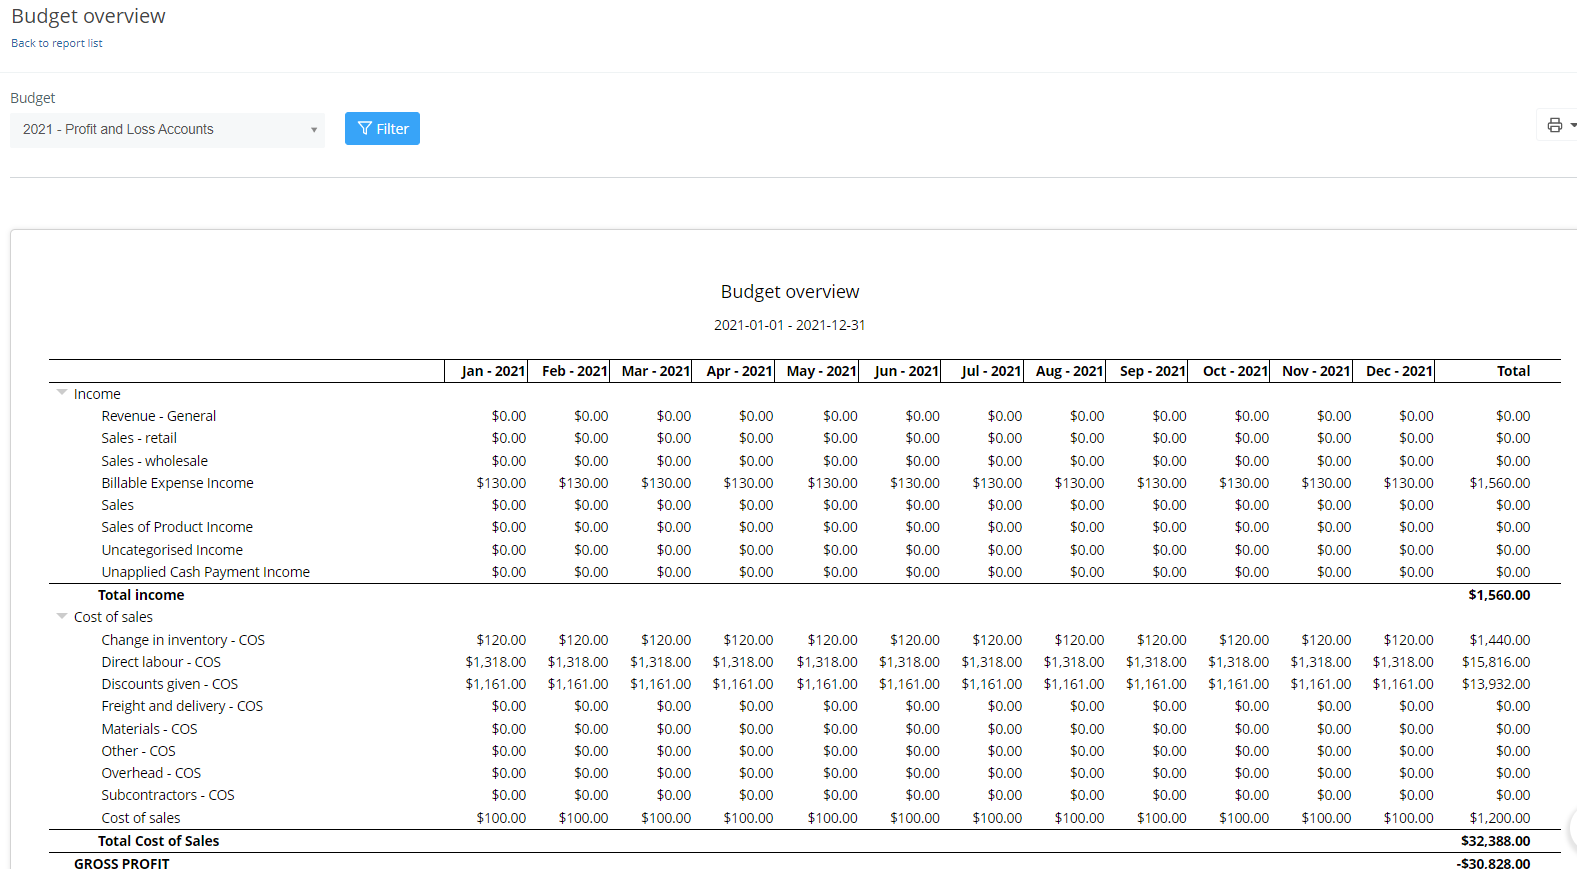Click Change in inventory total $1,440.00
The width and height of the screenshot is (1578, 869).
click(x=1500, y=640)
